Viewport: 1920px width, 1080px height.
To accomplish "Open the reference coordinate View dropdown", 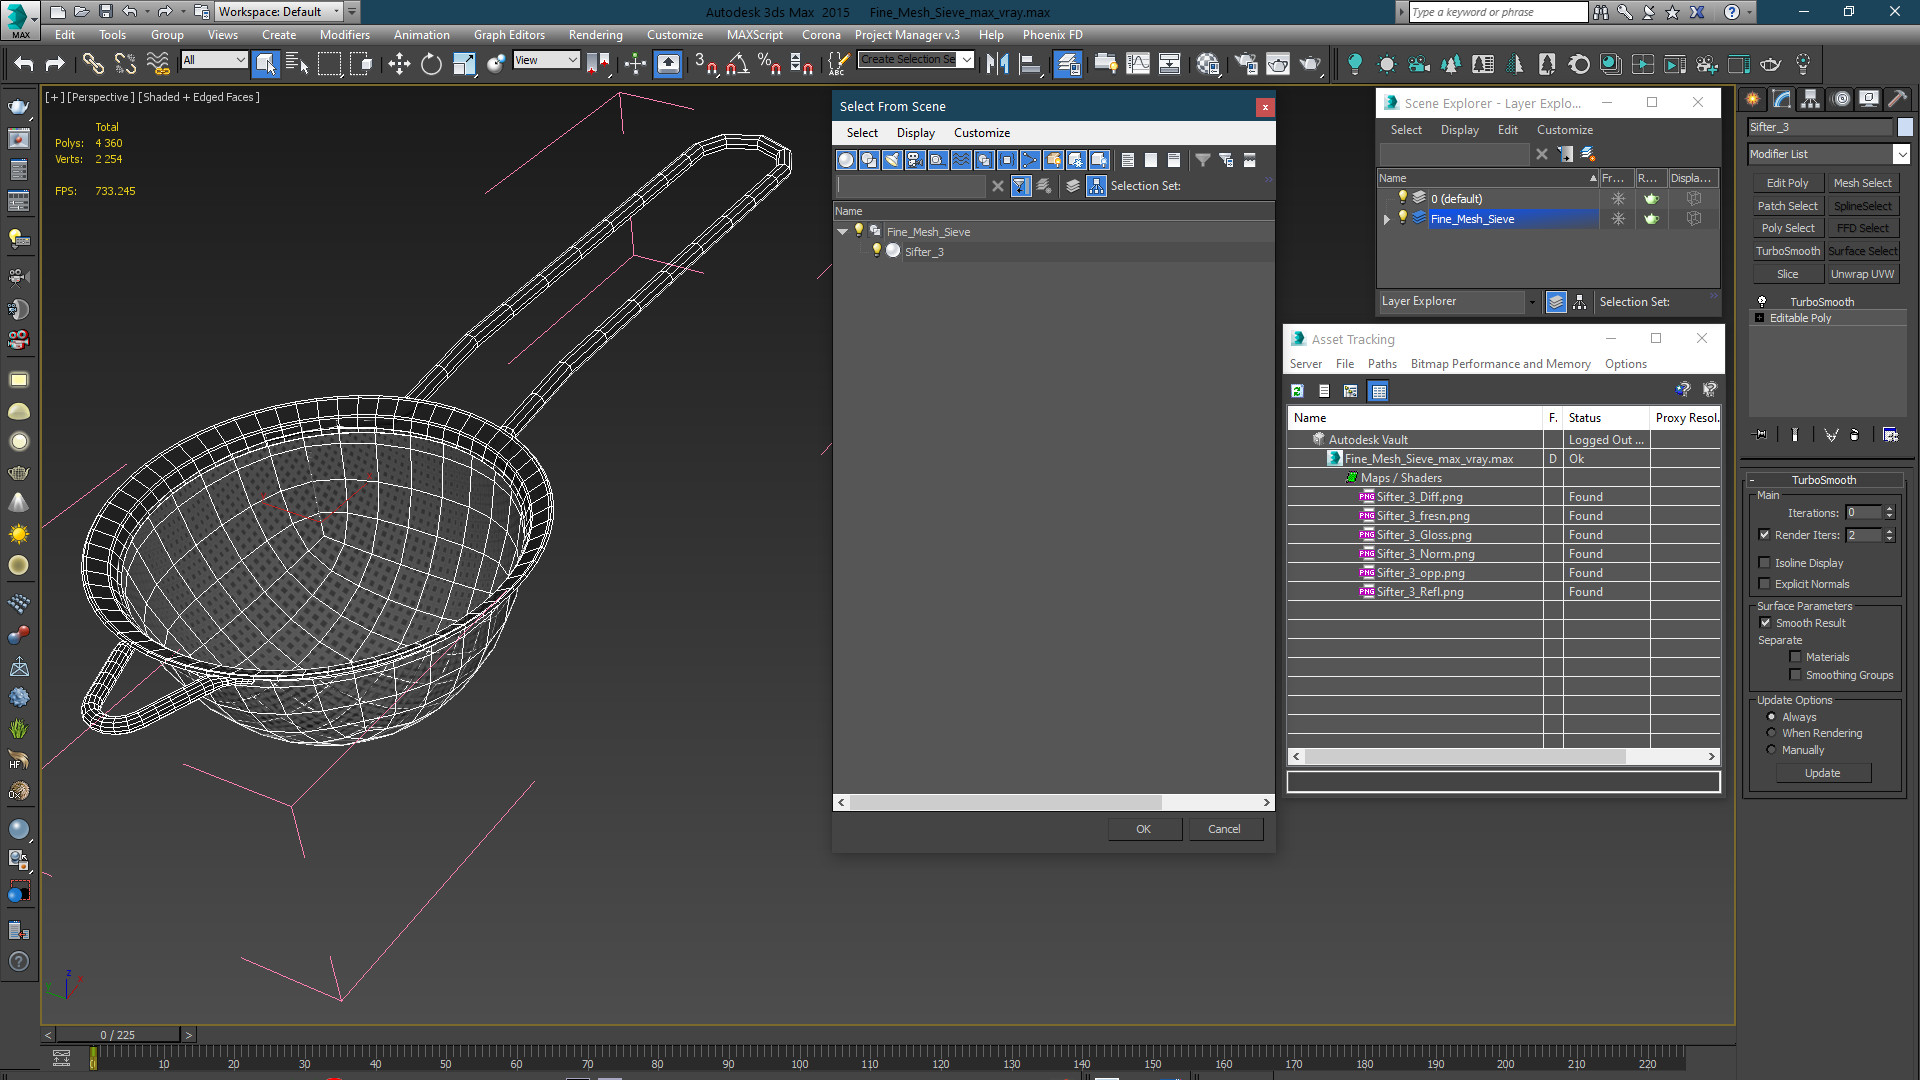I will click(546, 60).
